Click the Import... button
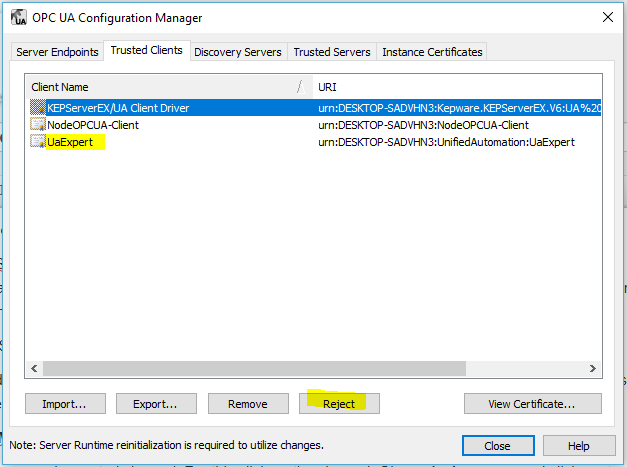This screenshot has height=467, width=627. [x=65, y=404]
